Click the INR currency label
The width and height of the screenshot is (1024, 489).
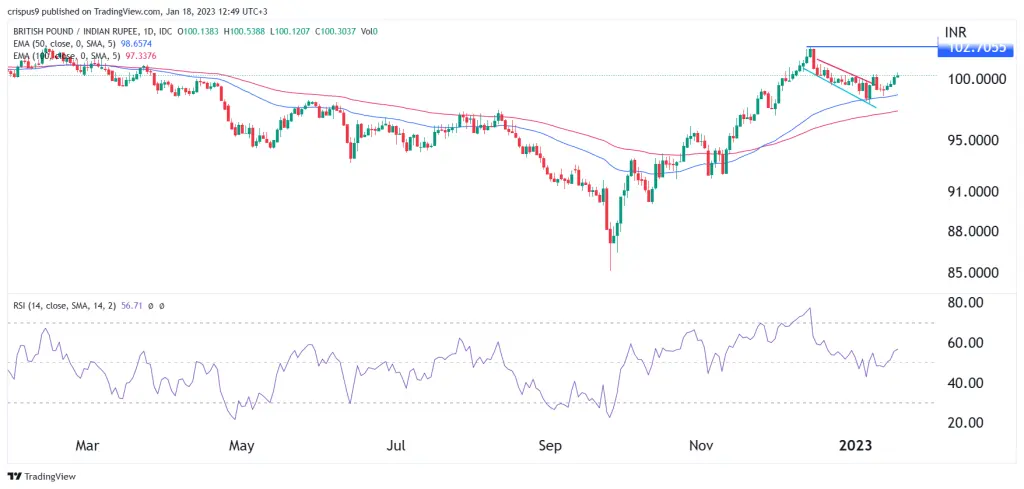pyautogui.click(x=955, y=32)
